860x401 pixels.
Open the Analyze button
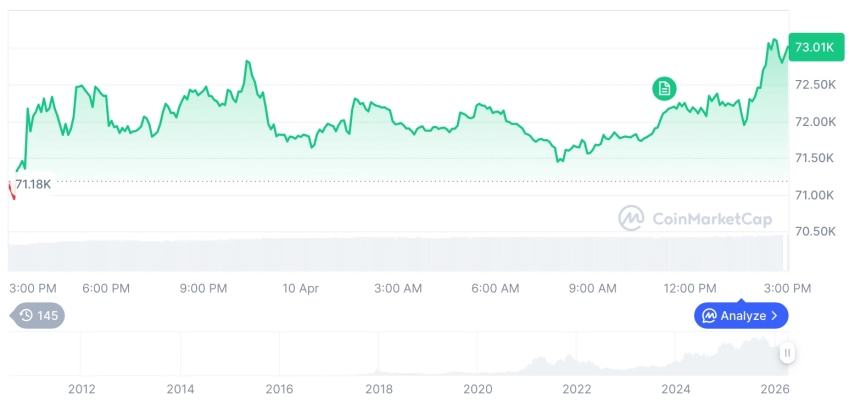click(741, 316)
